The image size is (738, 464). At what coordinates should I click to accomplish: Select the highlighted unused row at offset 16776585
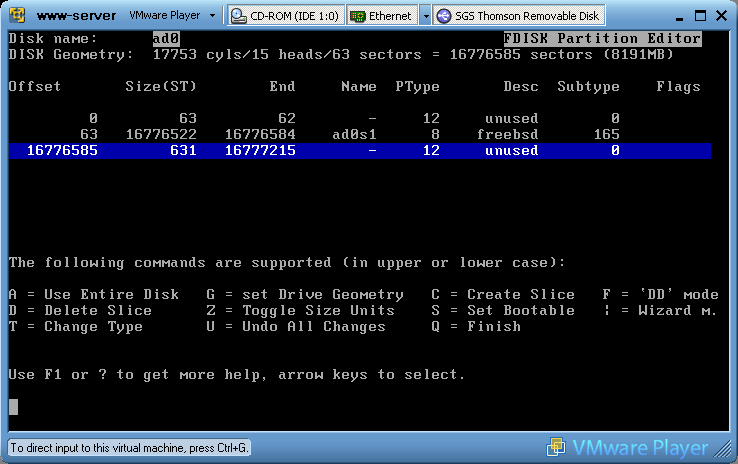(360, 151)
